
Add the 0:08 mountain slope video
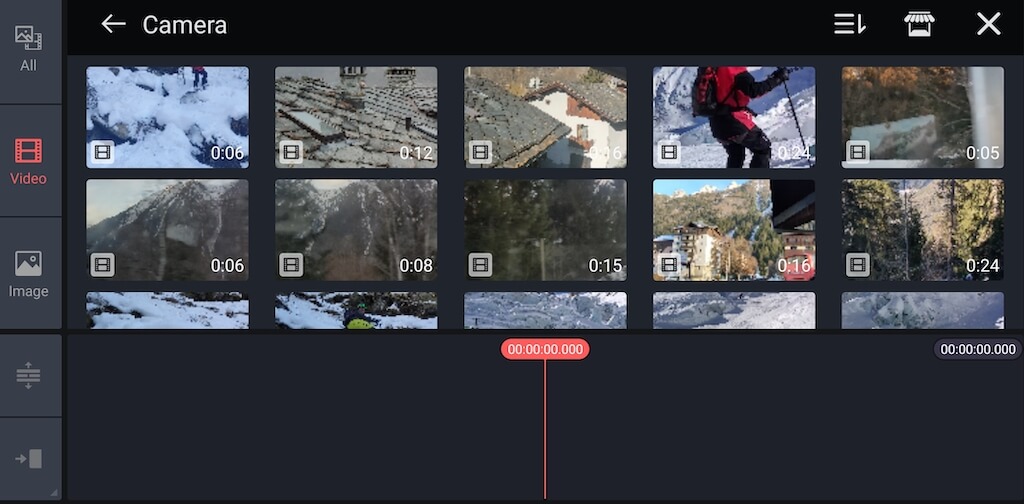coord(356,230)
